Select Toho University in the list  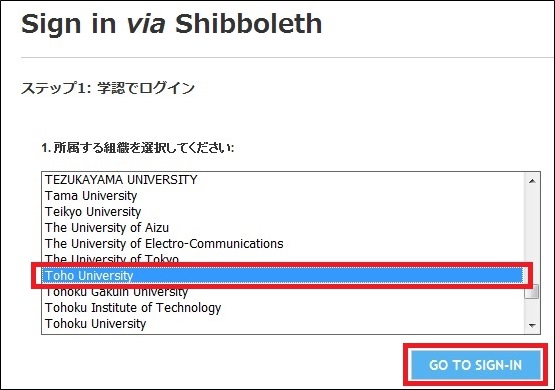282,276
